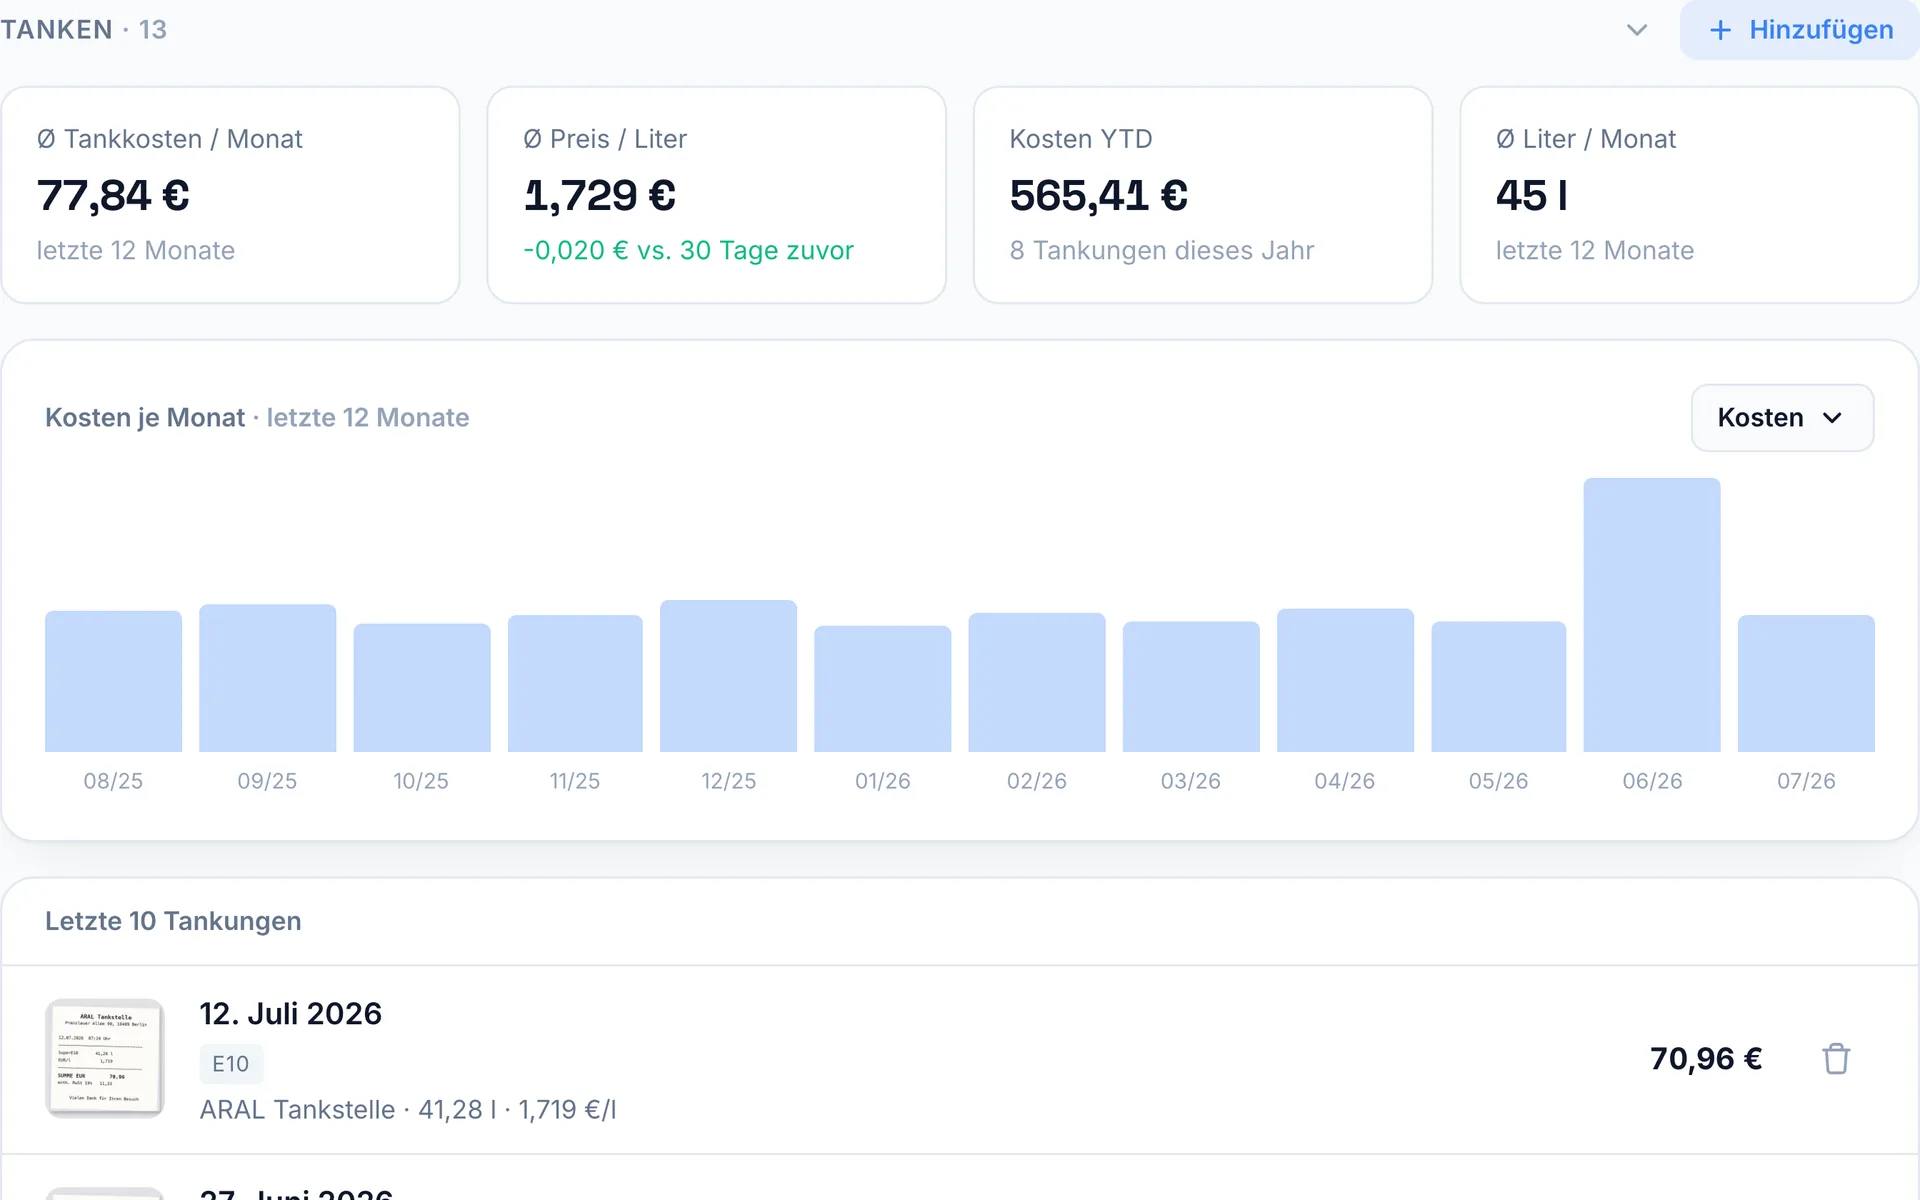Click the TANKEN section title
The width and height of the screenshot is (1920, 1200).
click(56, 30)
